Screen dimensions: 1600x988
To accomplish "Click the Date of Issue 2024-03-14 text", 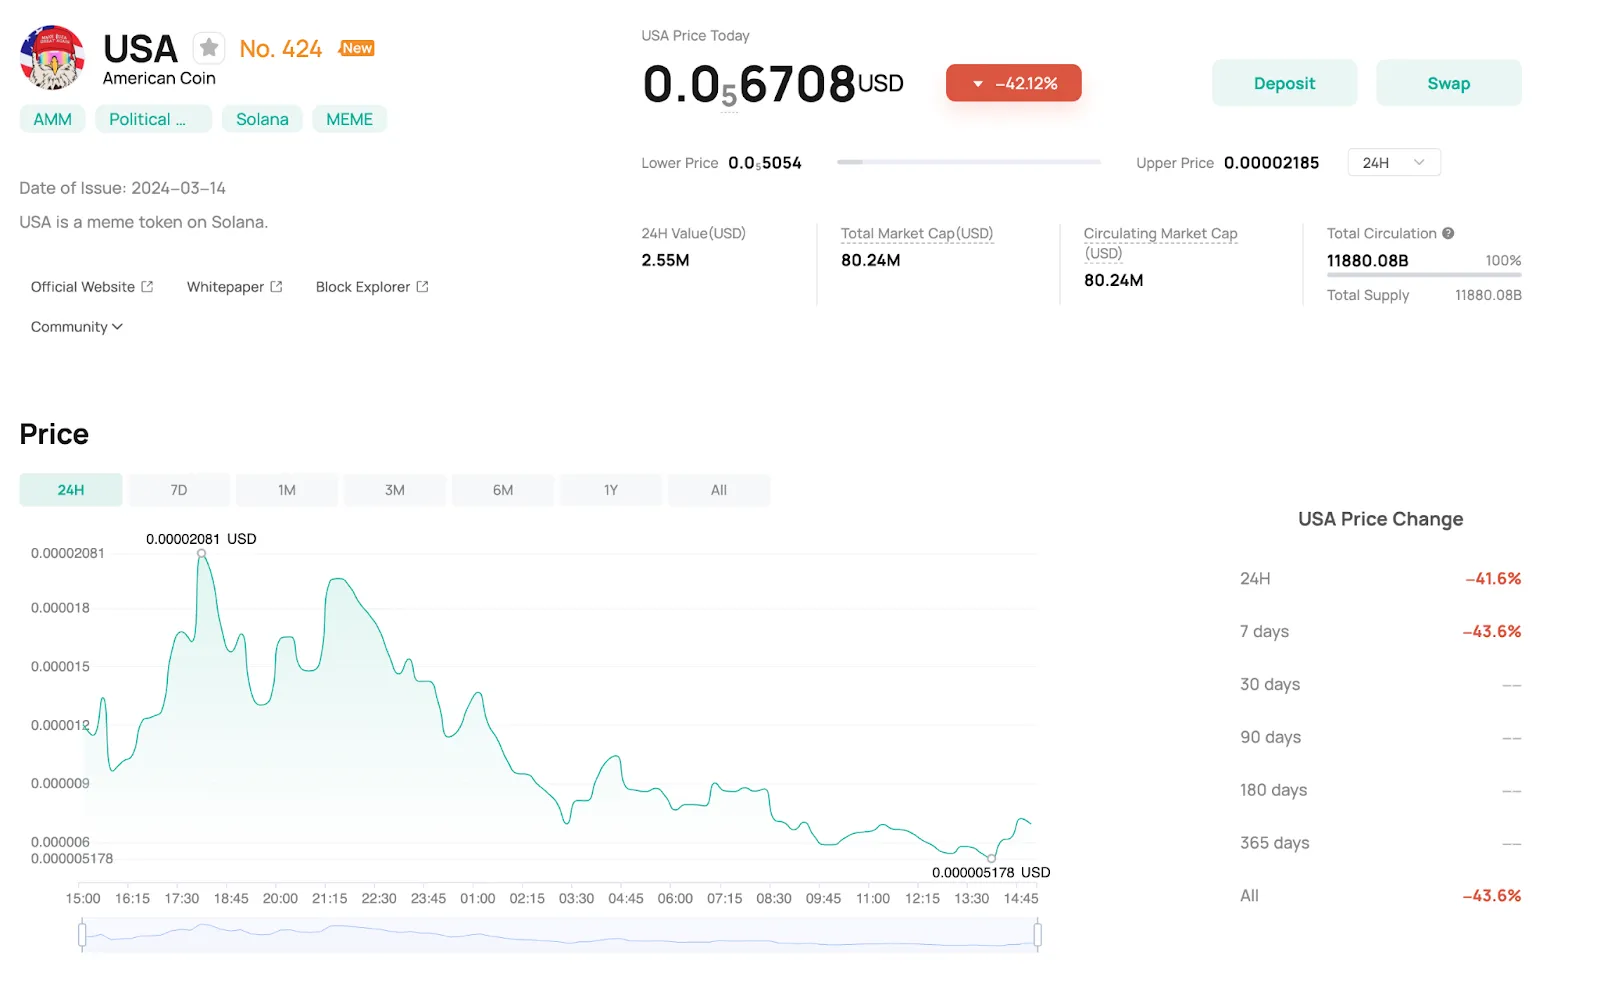I will click(122, 188).
